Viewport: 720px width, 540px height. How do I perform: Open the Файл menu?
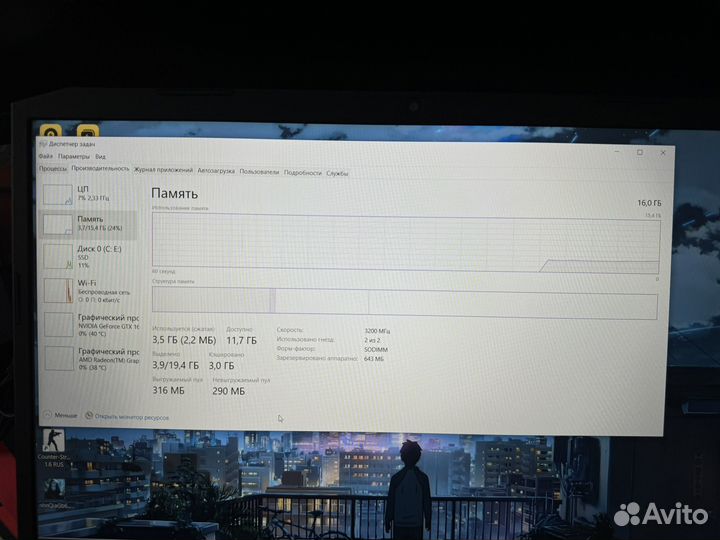coord(45,157)
